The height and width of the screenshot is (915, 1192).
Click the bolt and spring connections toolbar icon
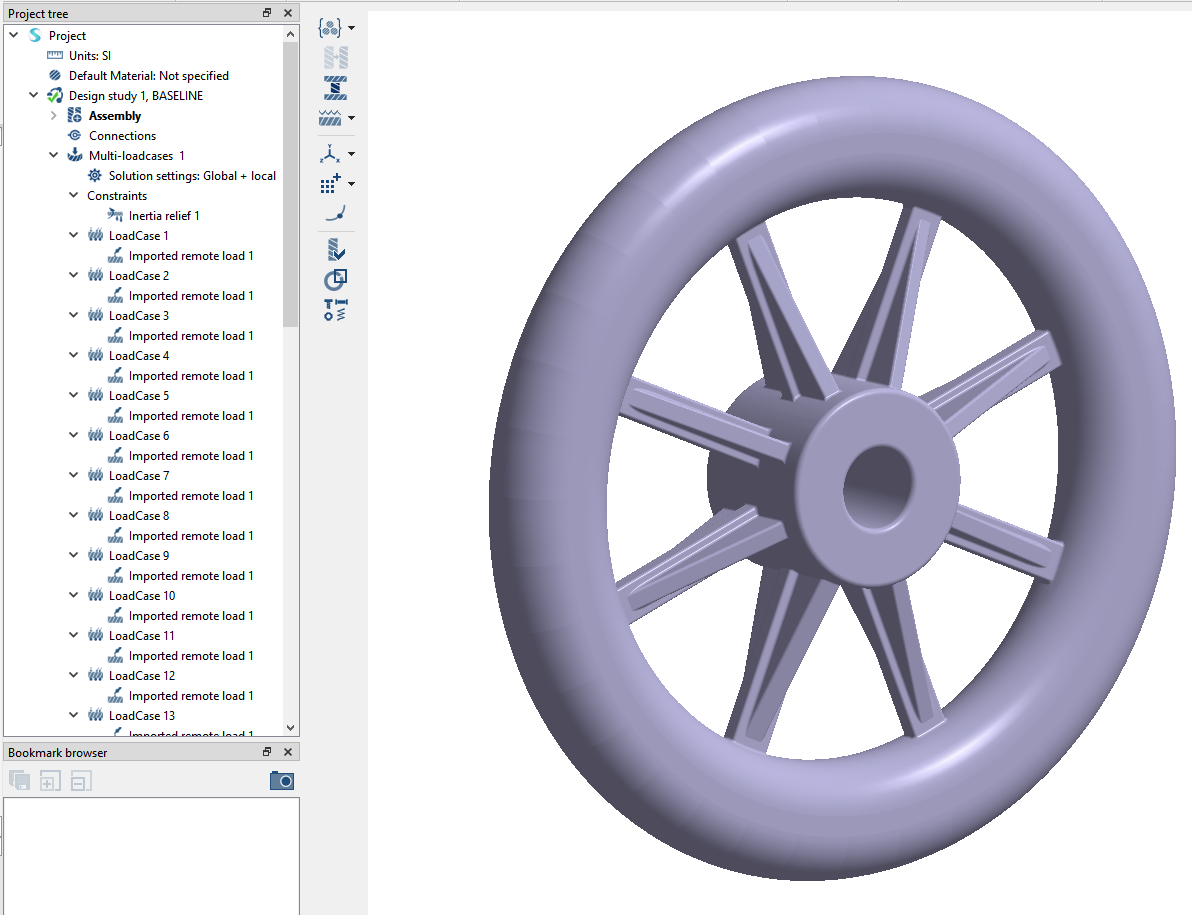coord(335,310)
